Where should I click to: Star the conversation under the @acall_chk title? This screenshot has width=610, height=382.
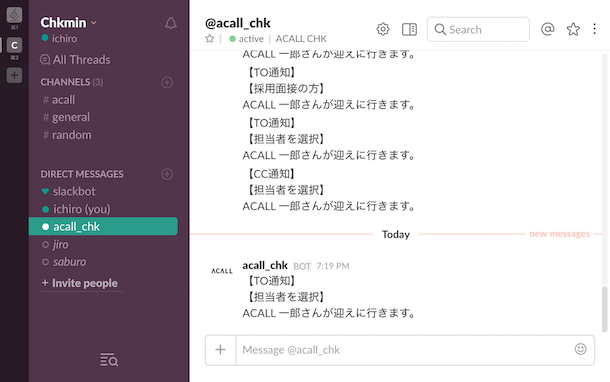point(210,39)
